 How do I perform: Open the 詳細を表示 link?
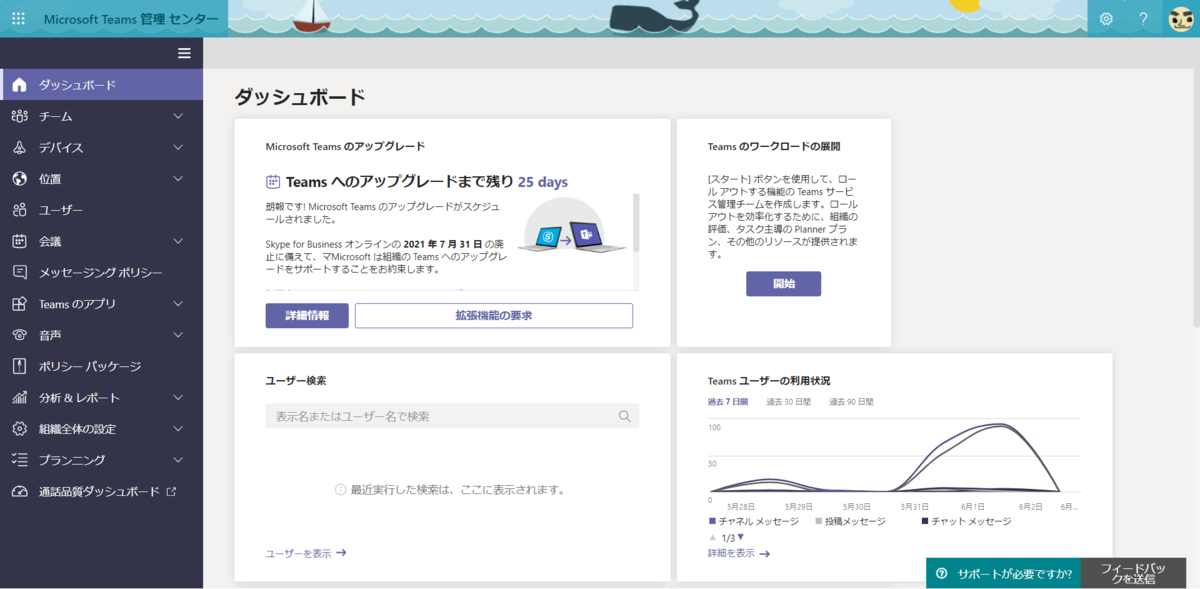tap(731, 553)
